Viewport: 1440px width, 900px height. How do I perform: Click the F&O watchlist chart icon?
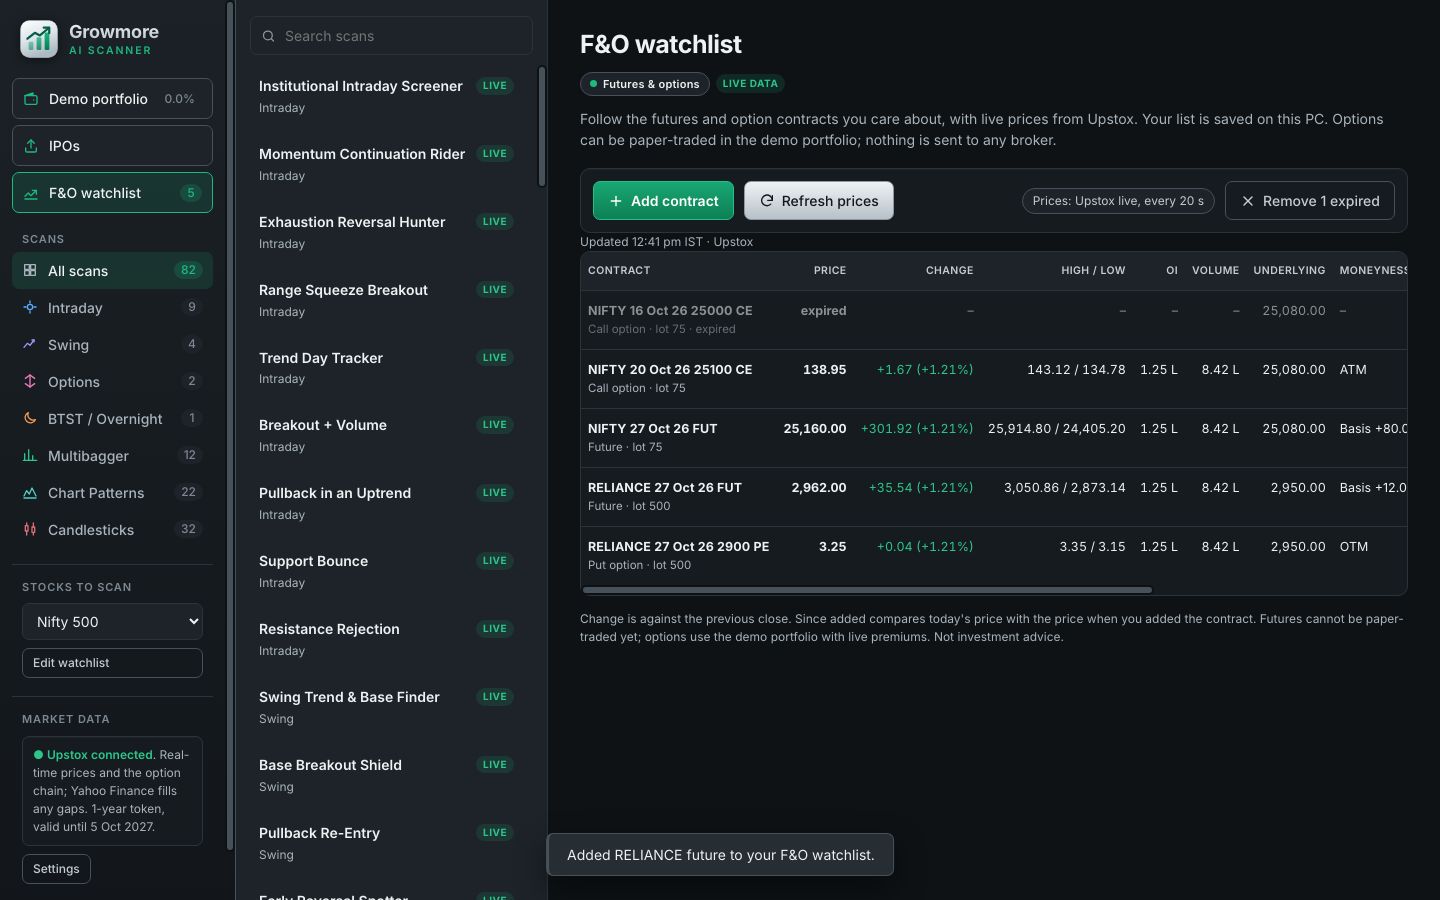coord(31,193)
